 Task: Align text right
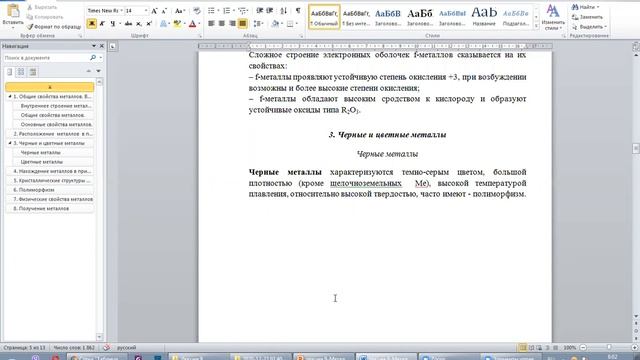click(x=232, y=24)
